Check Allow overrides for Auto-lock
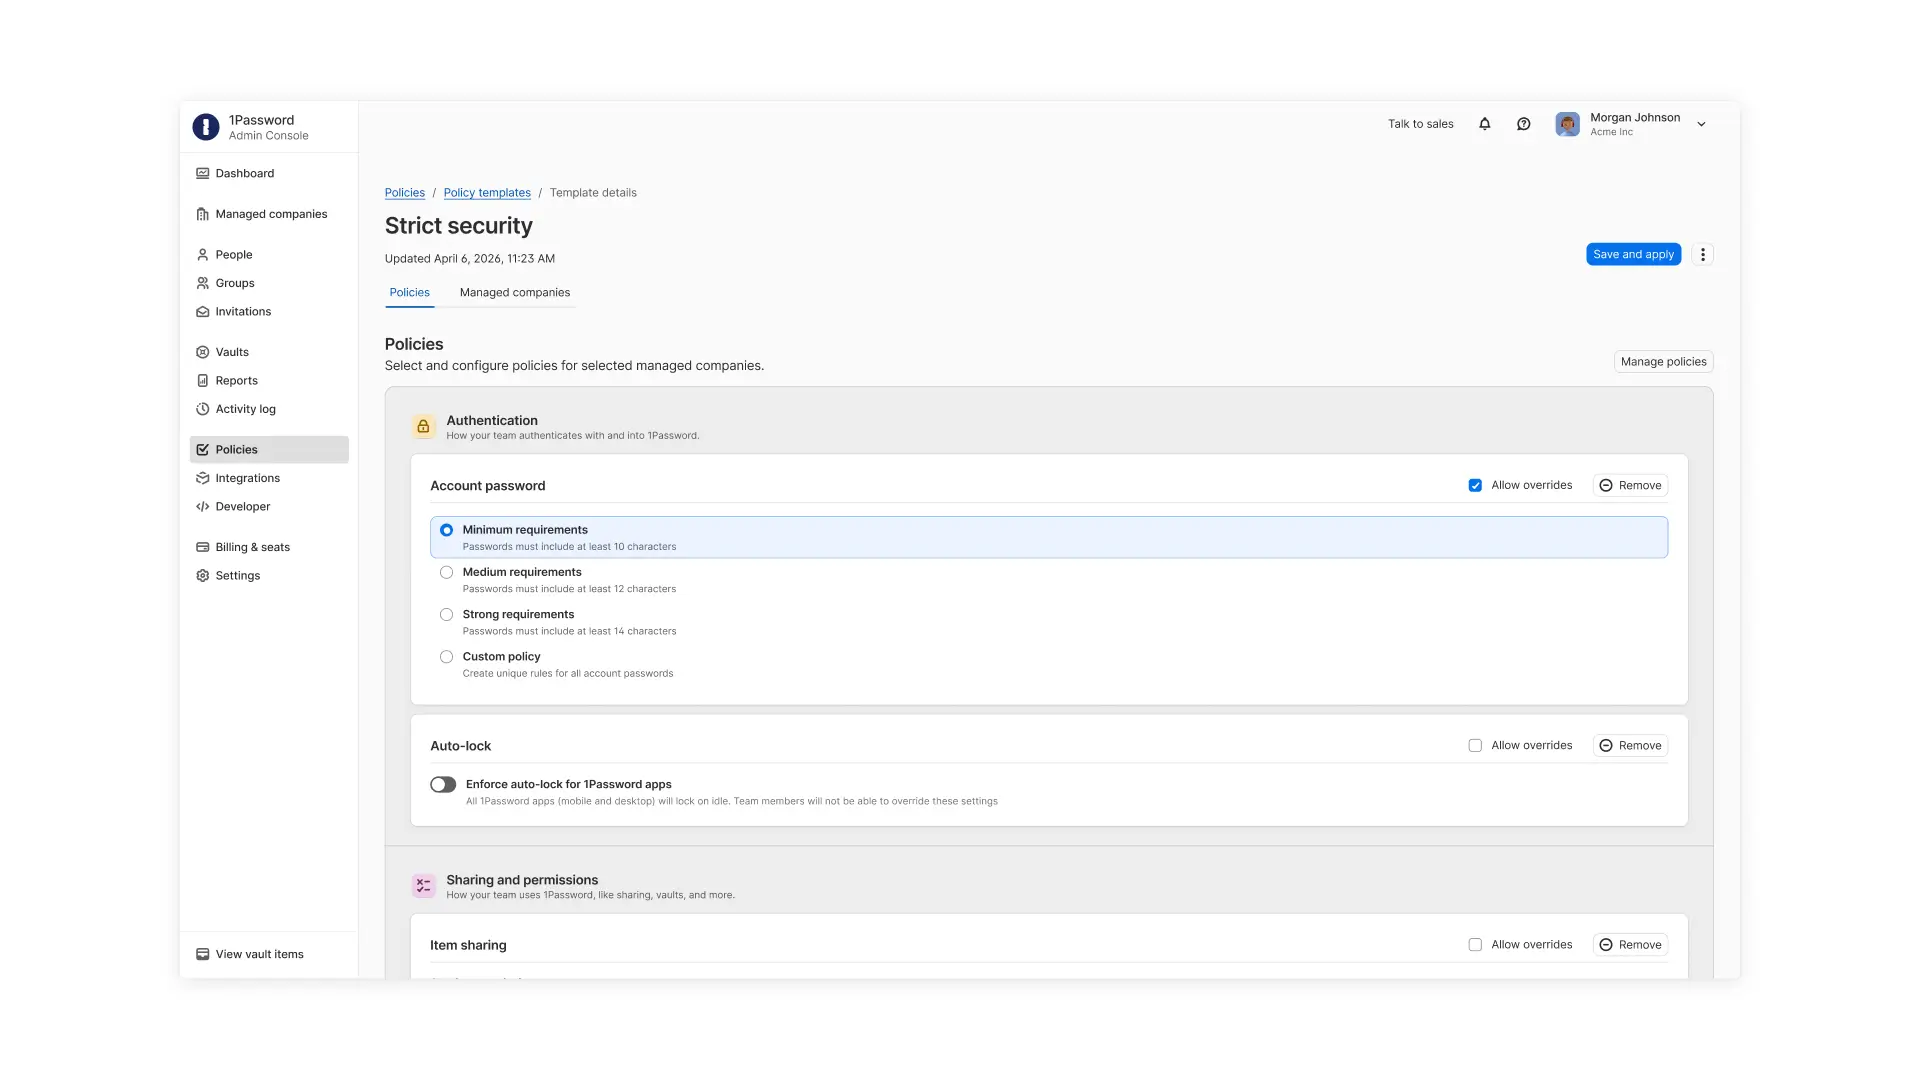 pyautogui.click(x=1475, y=746)
